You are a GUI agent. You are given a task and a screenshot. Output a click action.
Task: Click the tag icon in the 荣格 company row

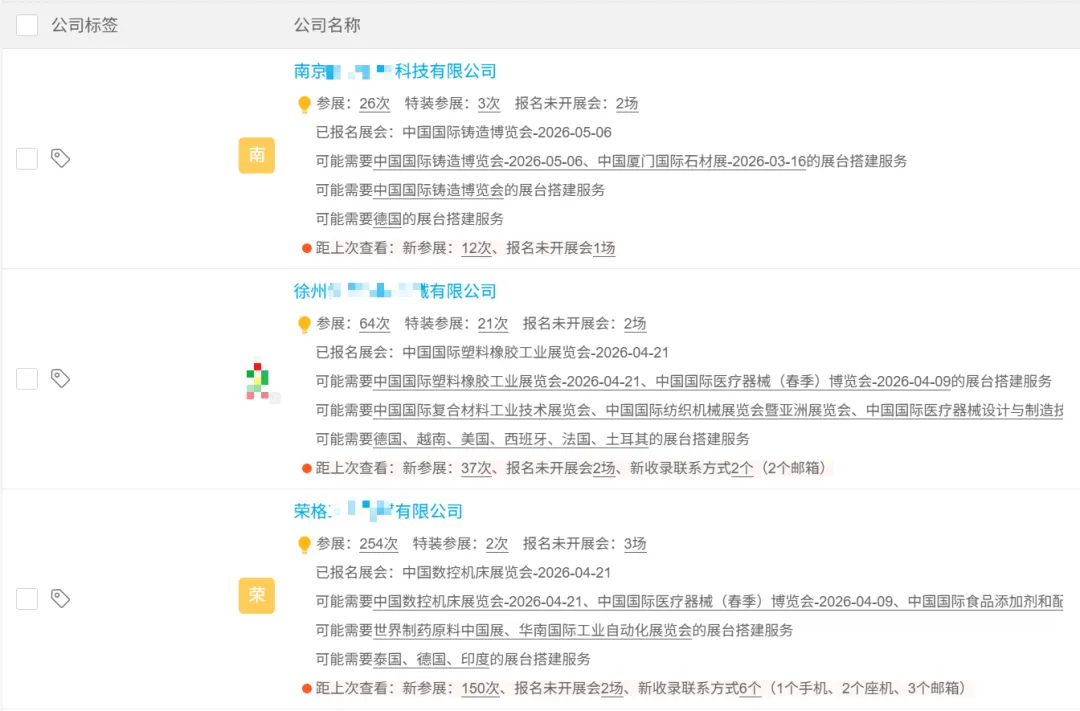[60, 598]
